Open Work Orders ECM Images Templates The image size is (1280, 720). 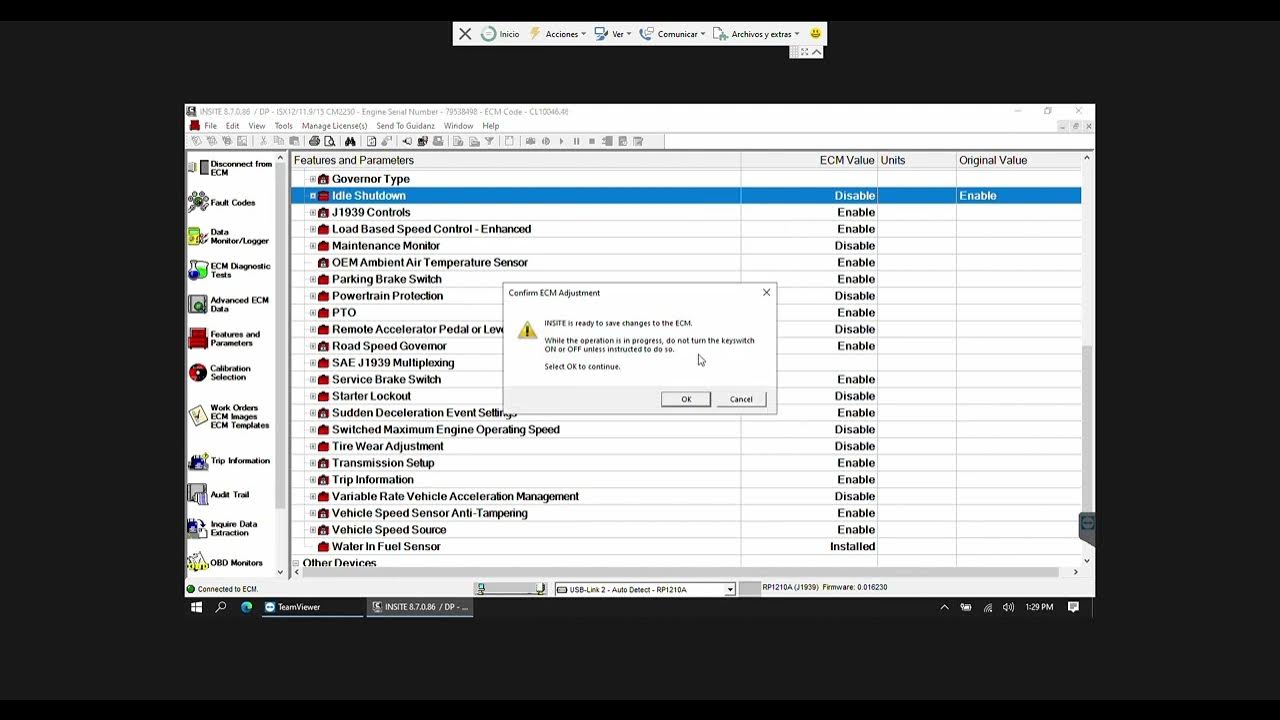coord(229,416)
